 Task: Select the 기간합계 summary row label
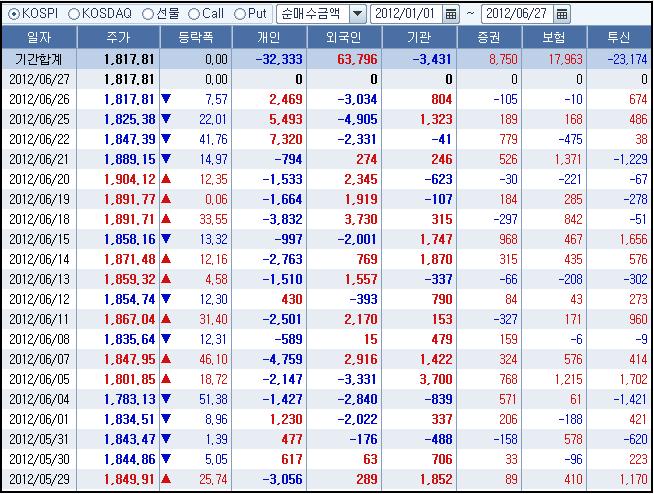point(39,59)
